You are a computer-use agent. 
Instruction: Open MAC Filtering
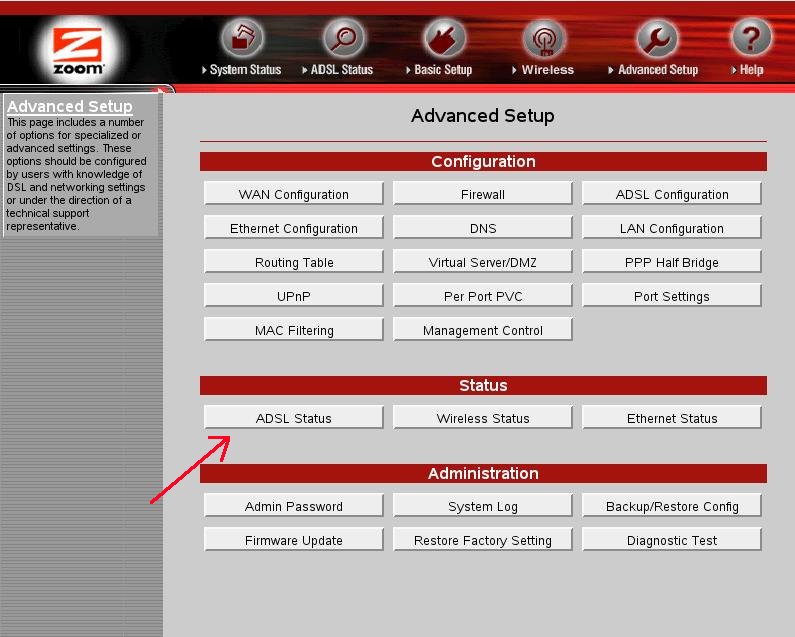pyautogui.click(x=294, y=330)
